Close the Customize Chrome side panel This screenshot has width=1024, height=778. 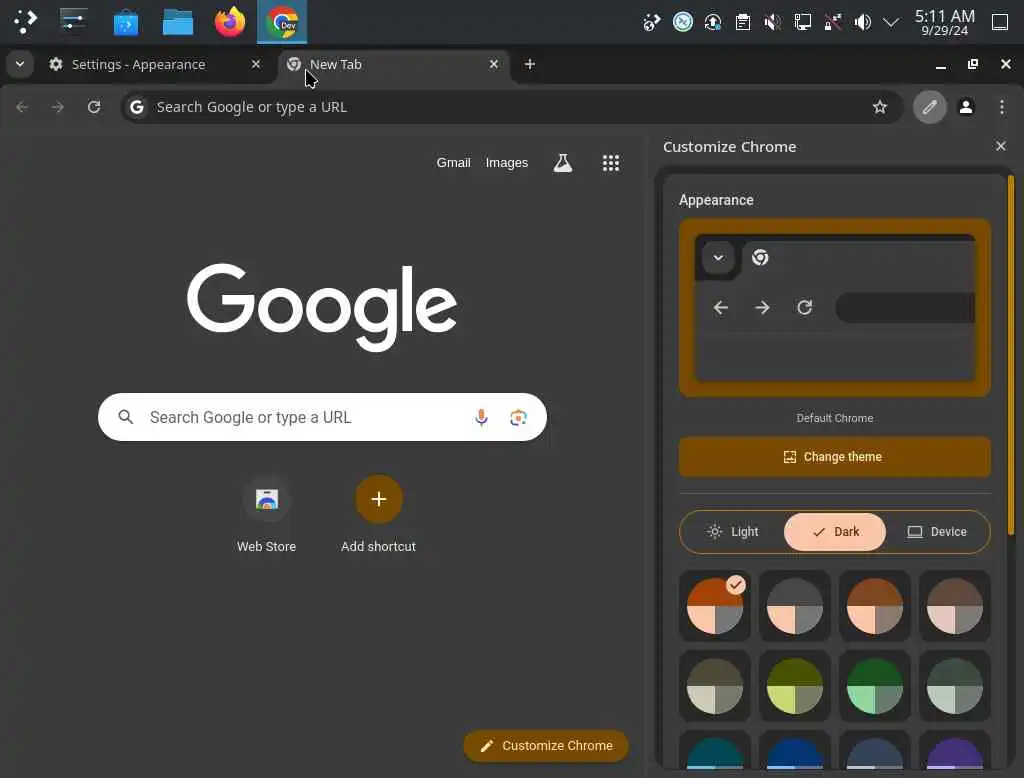coord(1000,146)
